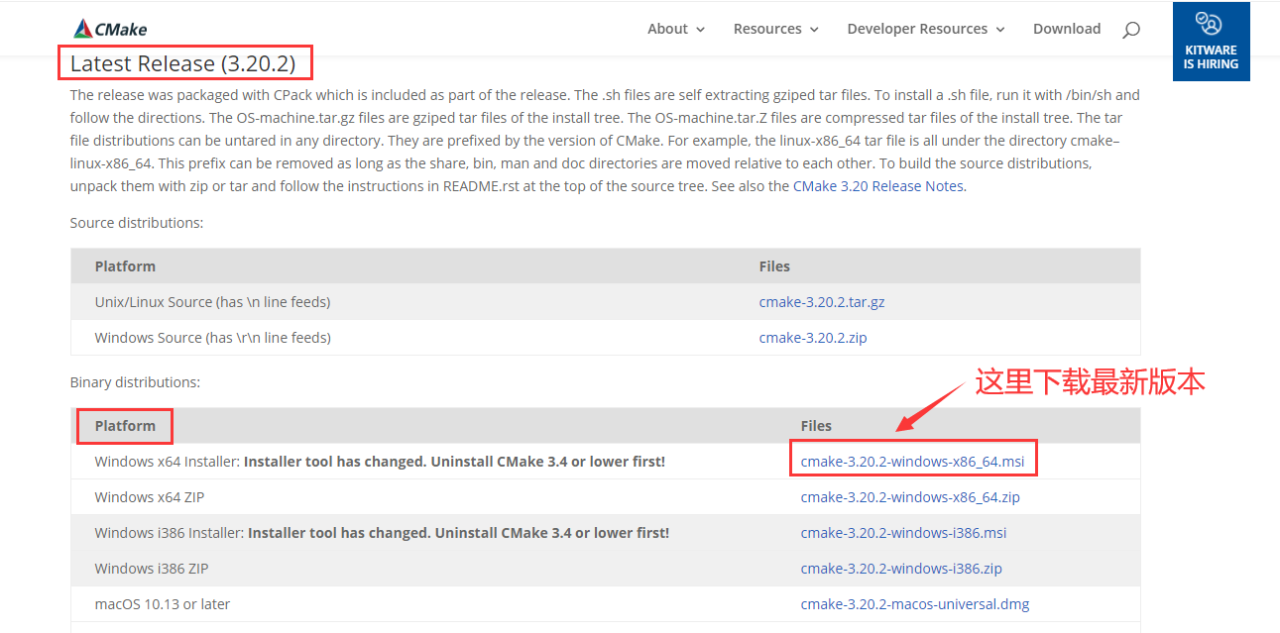1280x633 pixels.
Task: Click the Windows x64 Installer row text
Action: pyautogui.click(x=380, y=462)
